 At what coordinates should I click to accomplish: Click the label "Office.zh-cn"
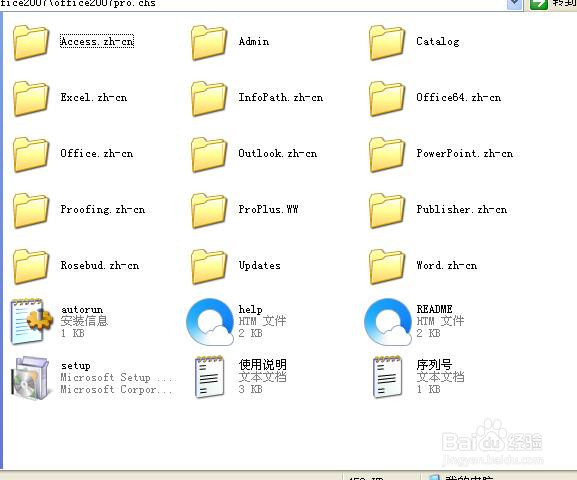pos(97,153)
